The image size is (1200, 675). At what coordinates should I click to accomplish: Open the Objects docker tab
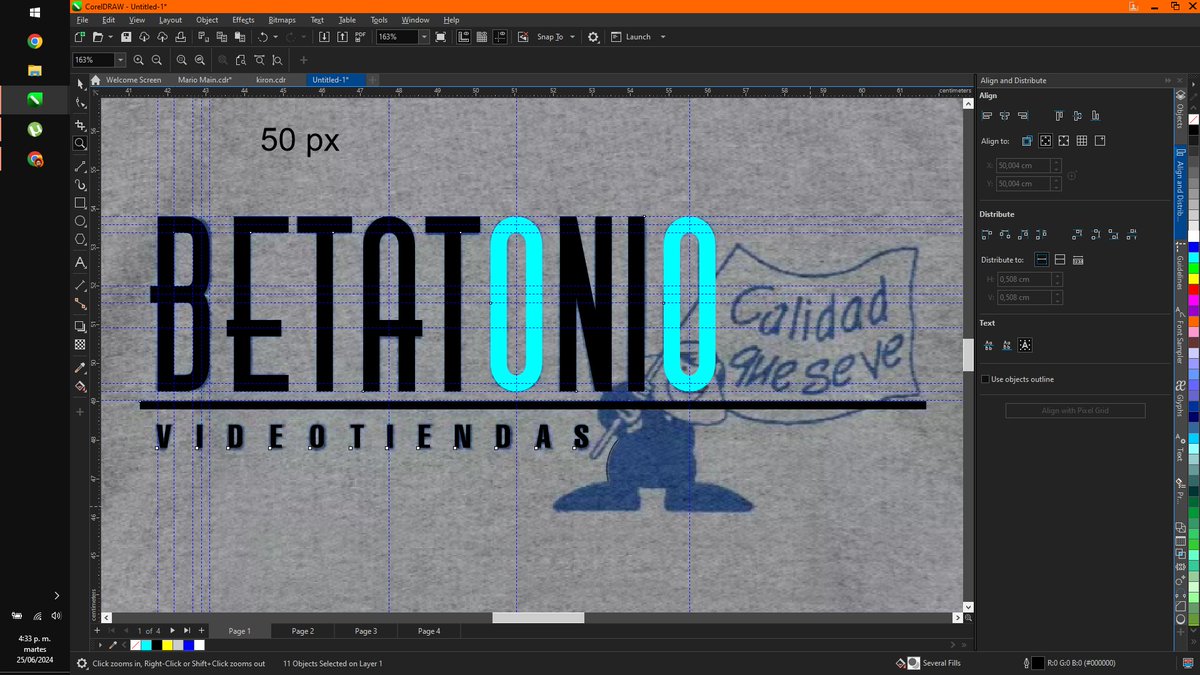coord(1180,112)
